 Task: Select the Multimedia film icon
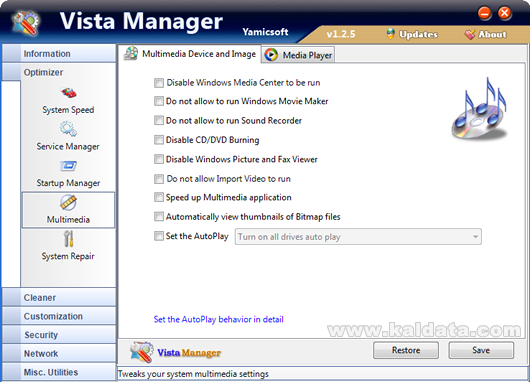68,202
